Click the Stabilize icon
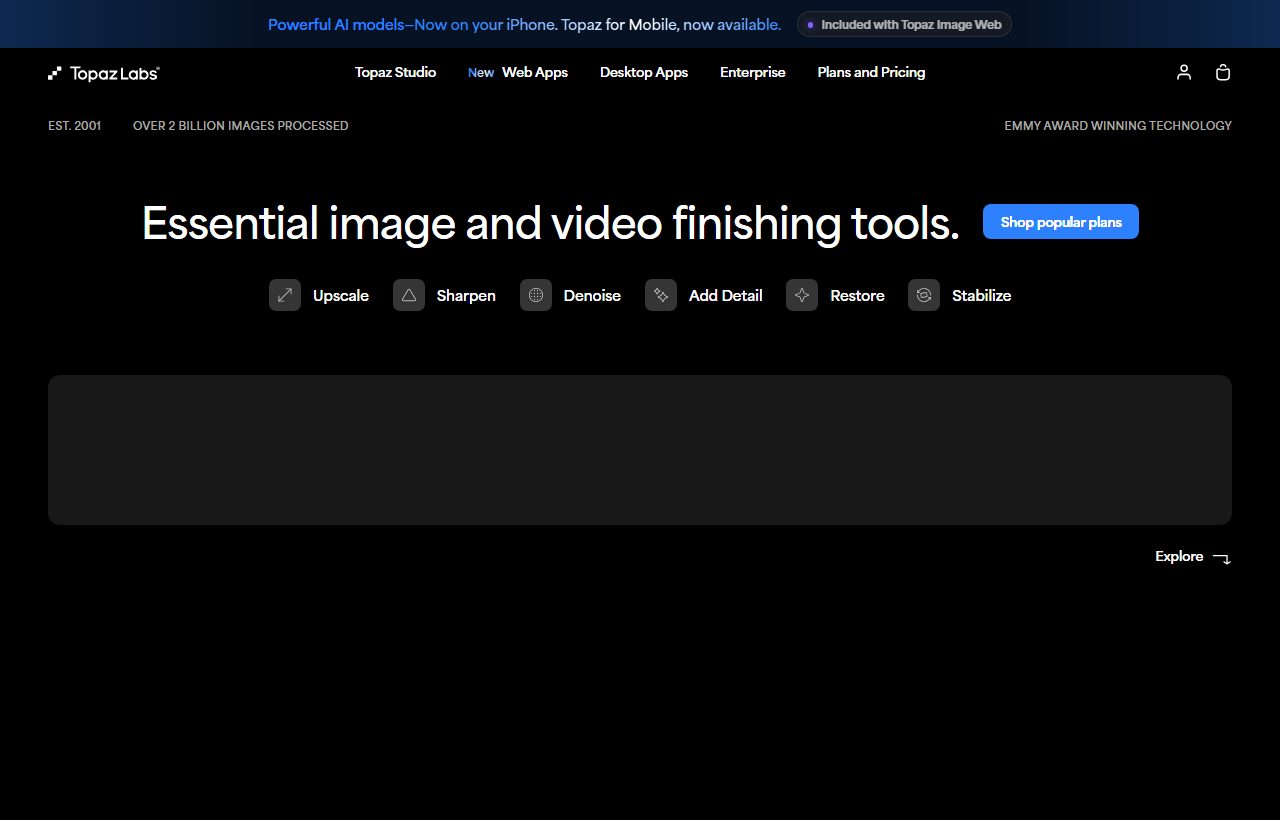 924,295
